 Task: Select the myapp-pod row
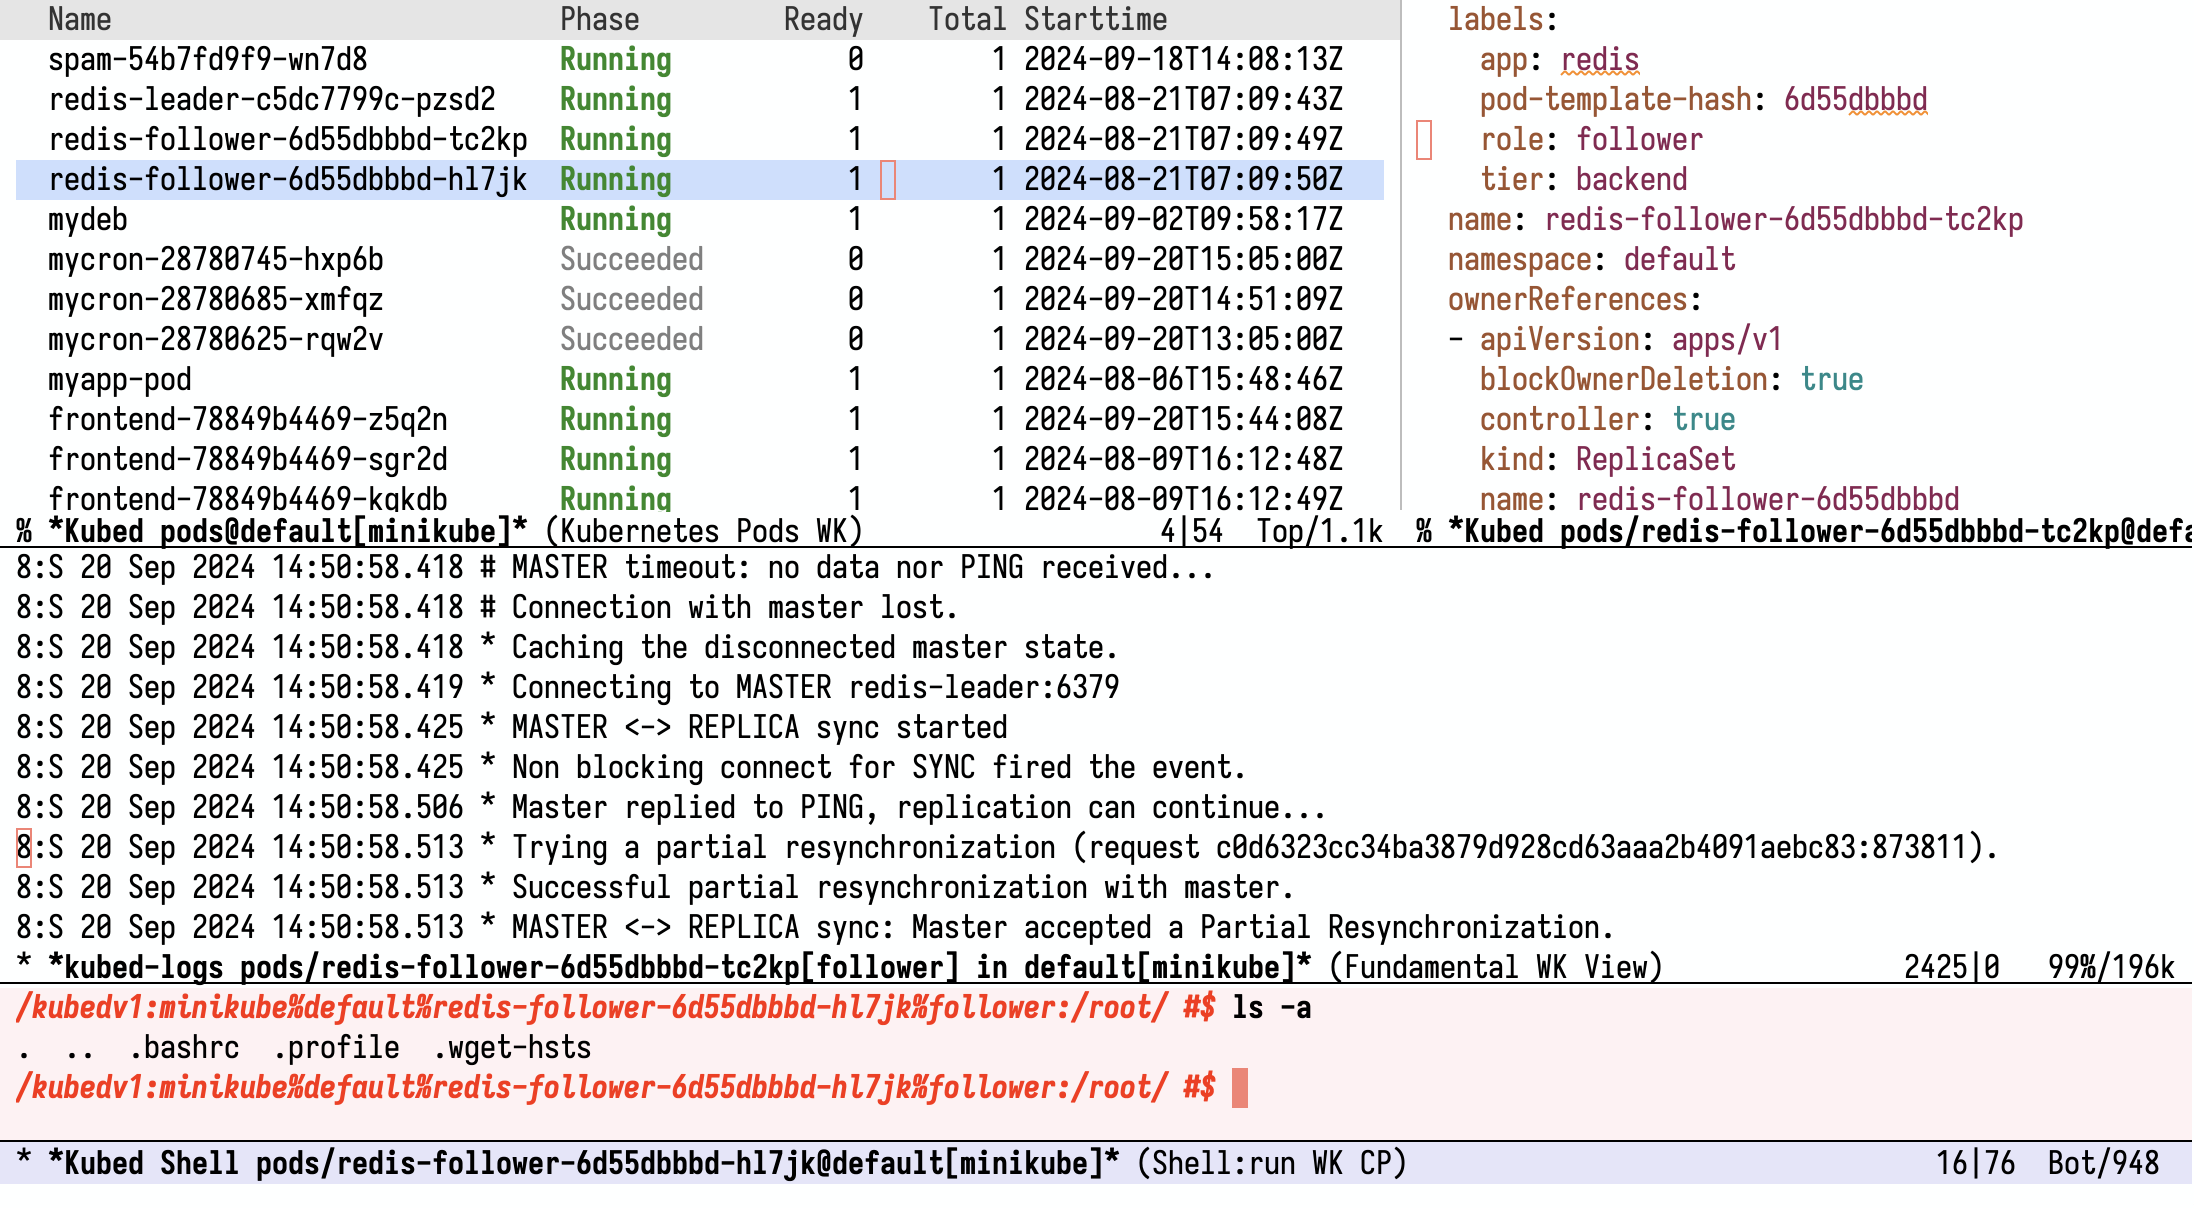118,379
